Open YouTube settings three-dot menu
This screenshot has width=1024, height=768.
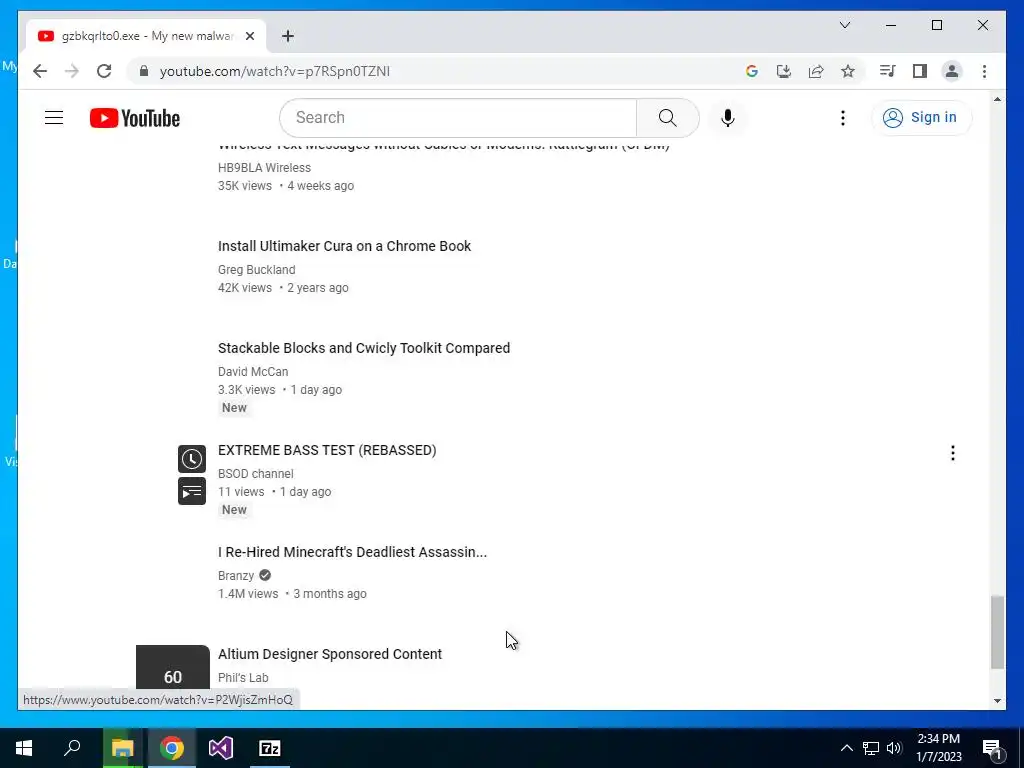coord(842,118)
